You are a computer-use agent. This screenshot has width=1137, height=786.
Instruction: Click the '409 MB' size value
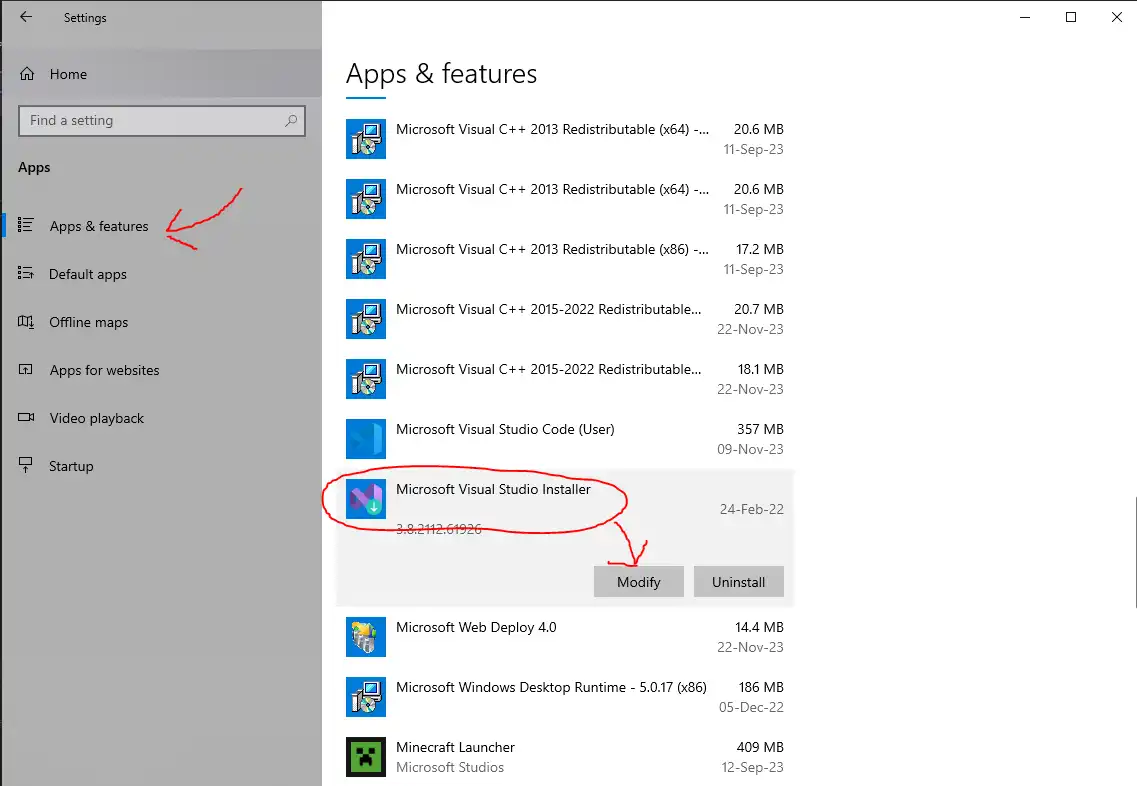point(760,748)
